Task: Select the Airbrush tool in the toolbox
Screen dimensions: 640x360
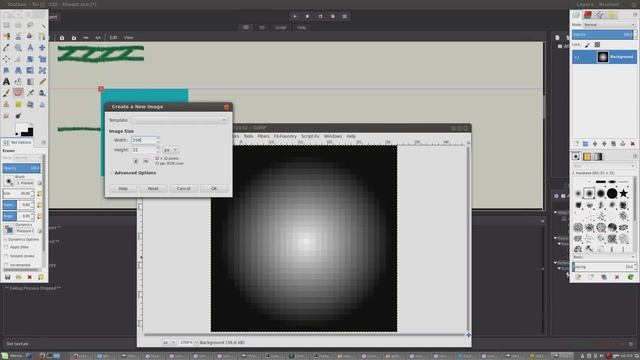Action: tap(30, 93)
